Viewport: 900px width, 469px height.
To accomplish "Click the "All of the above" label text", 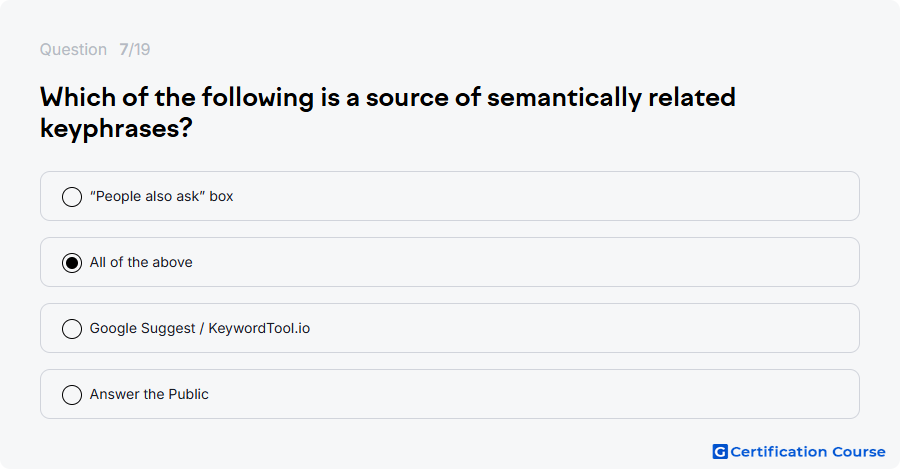I will click(141, 262).
